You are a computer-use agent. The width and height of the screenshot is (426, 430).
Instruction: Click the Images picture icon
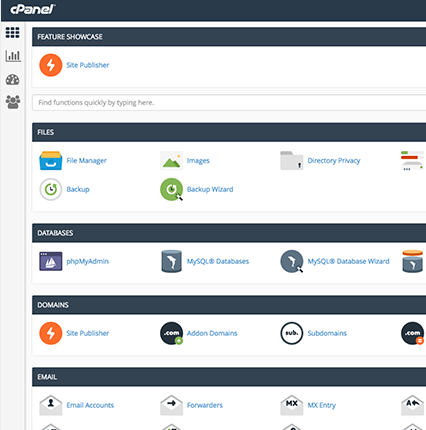coord(171,161)
